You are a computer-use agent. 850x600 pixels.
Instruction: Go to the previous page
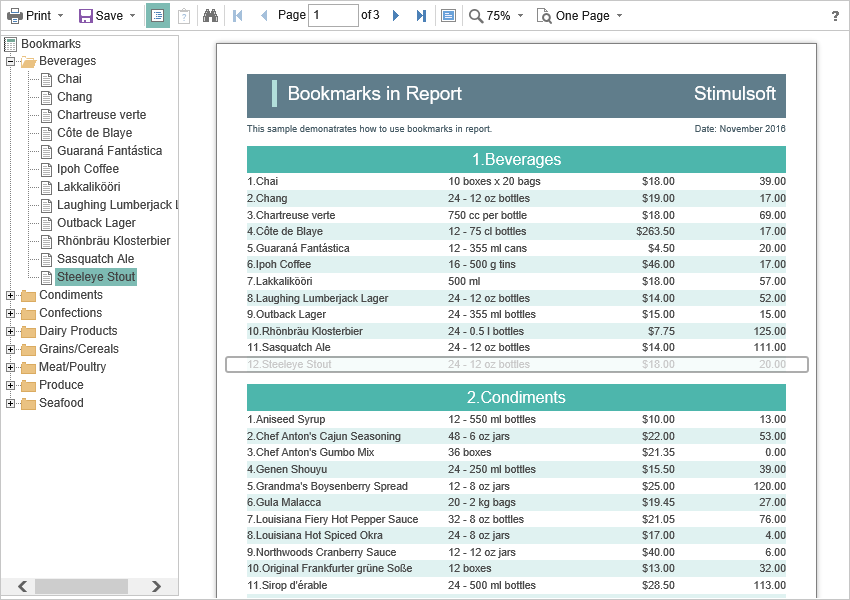262,15
